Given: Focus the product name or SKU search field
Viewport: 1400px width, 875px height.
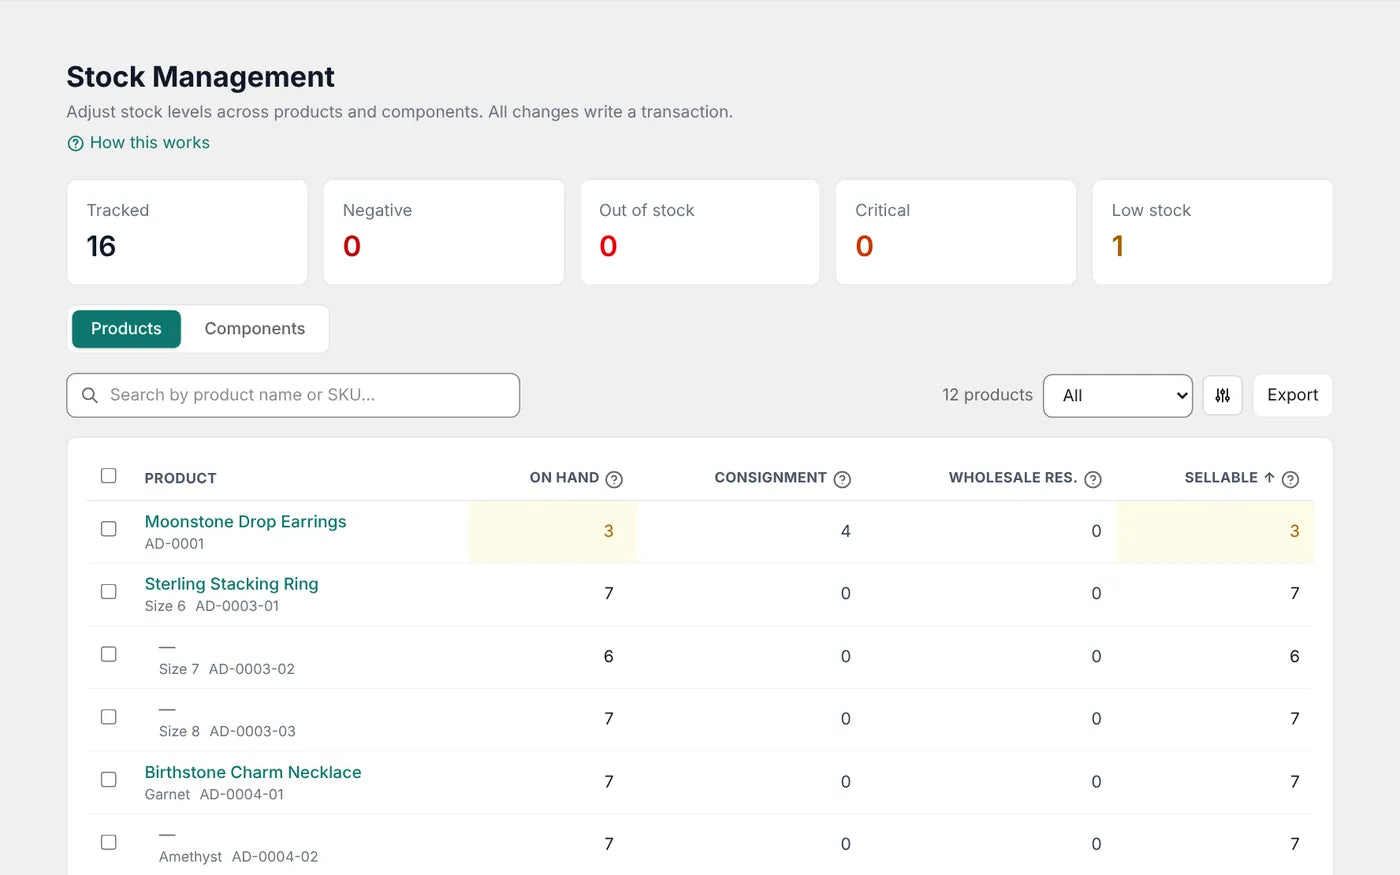Looking at the screenshot, I should click(x=293, y=395).
